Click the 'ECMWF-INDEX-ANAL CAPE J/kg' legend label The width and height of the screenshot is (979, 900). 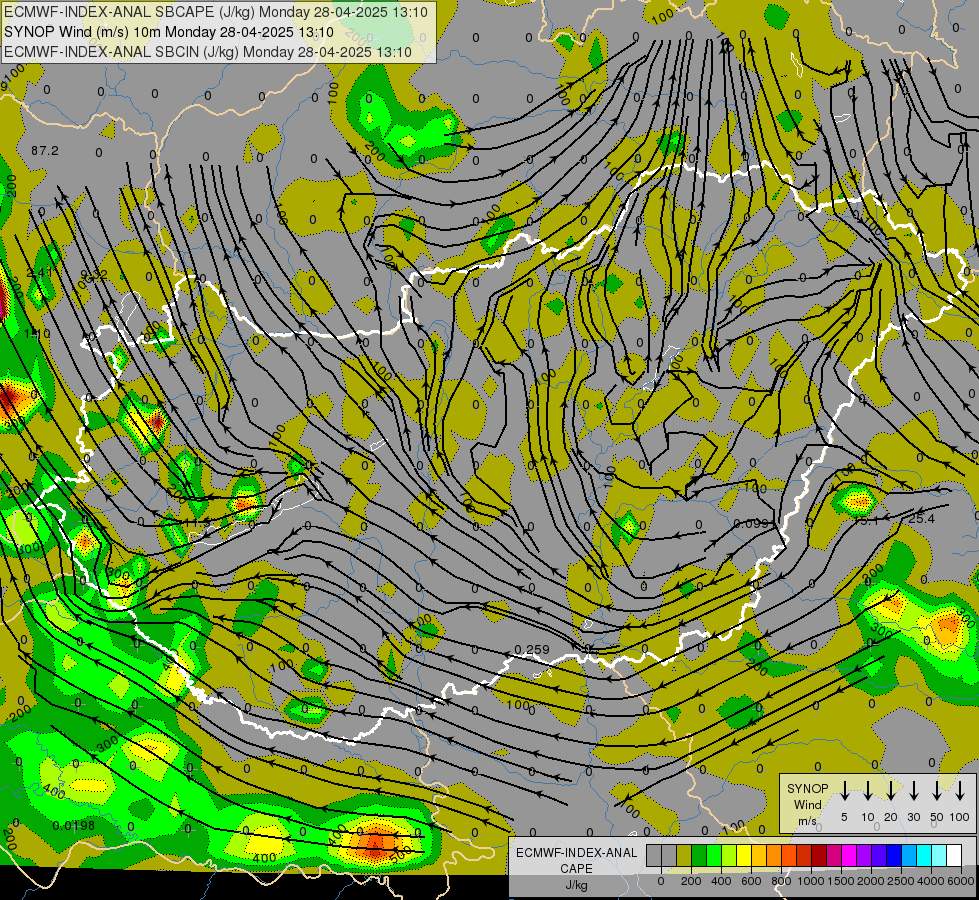click(x=576, y=868)
